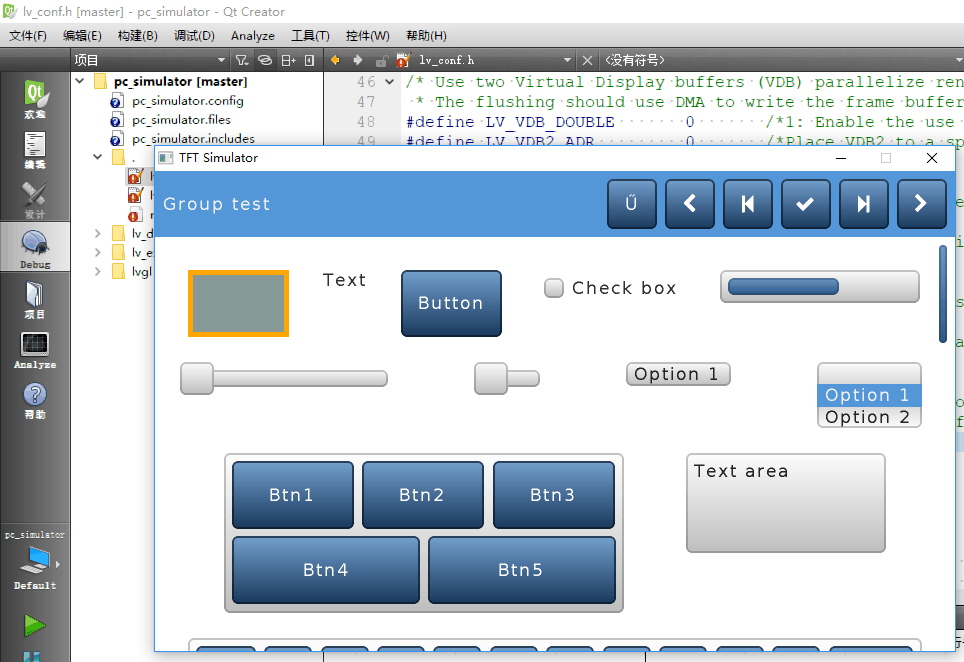Open the Analyze menu

click(x=253, y=36)
